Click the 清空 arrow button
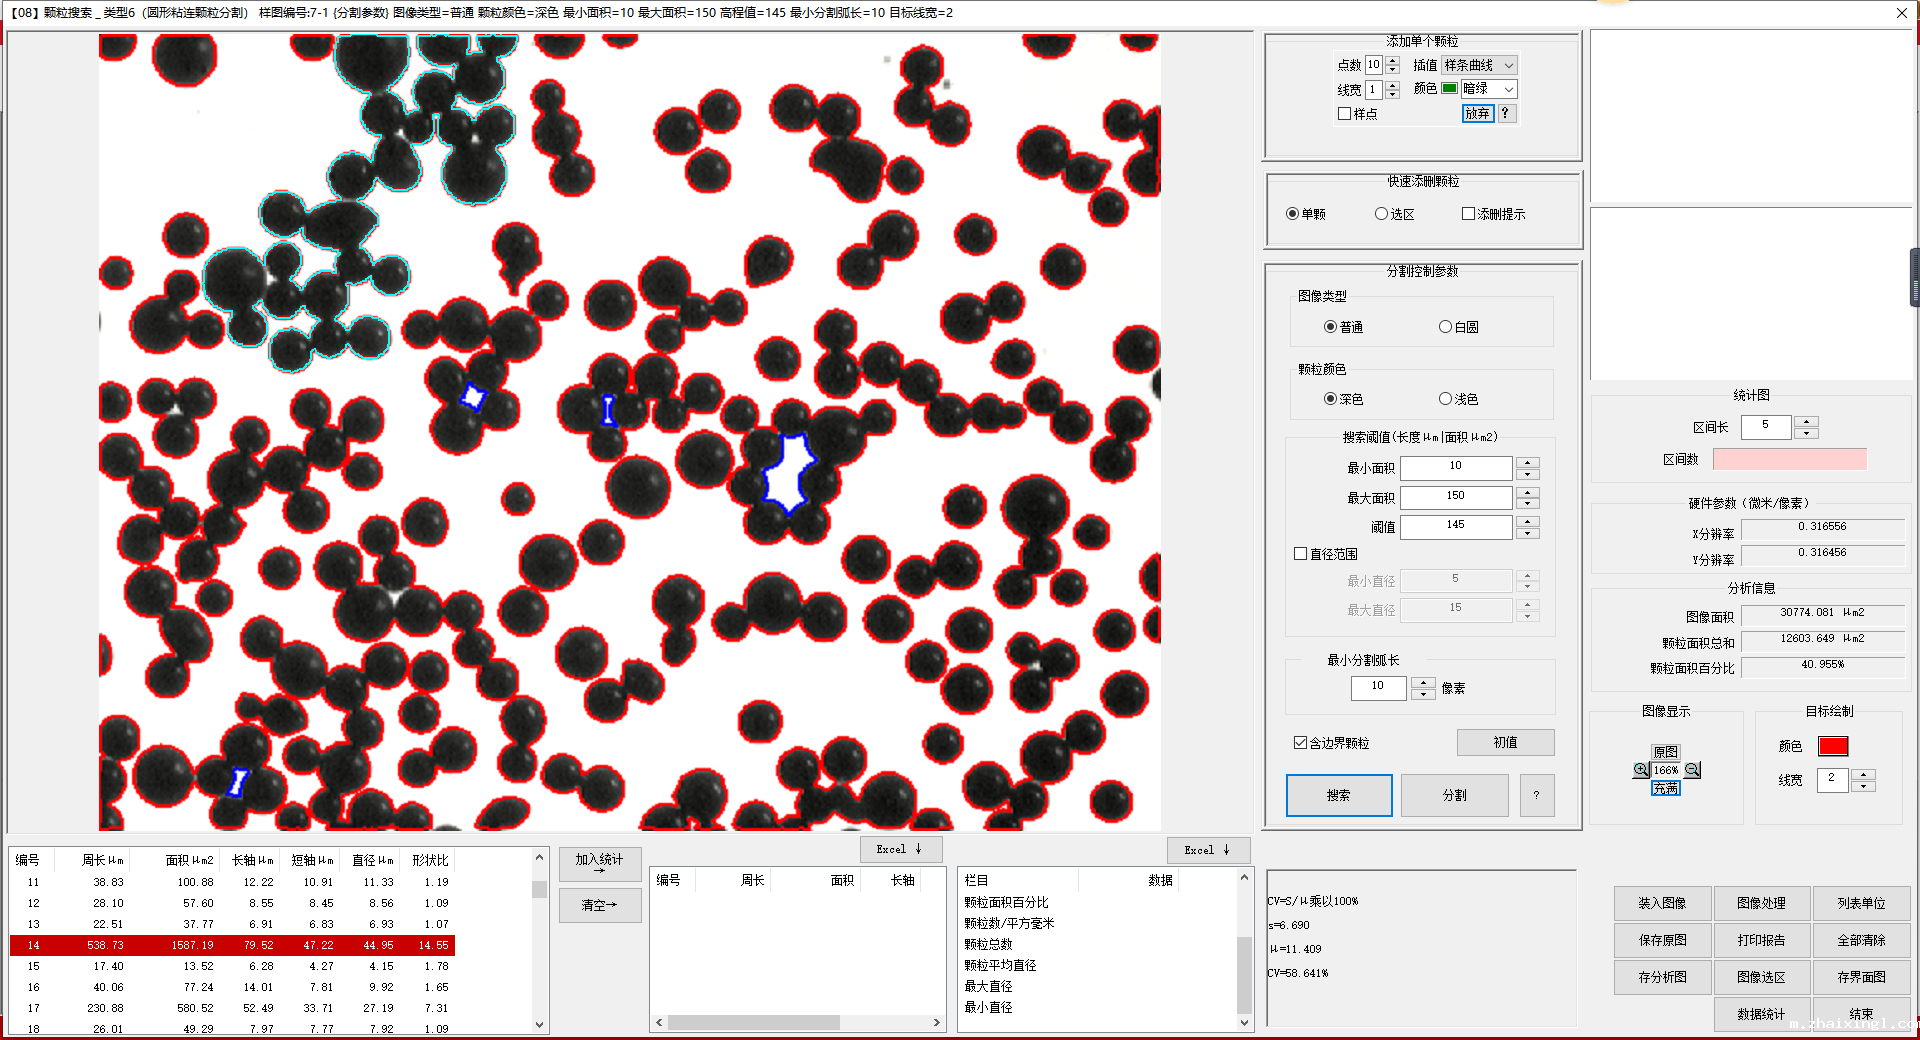 [x=599, y=905]
